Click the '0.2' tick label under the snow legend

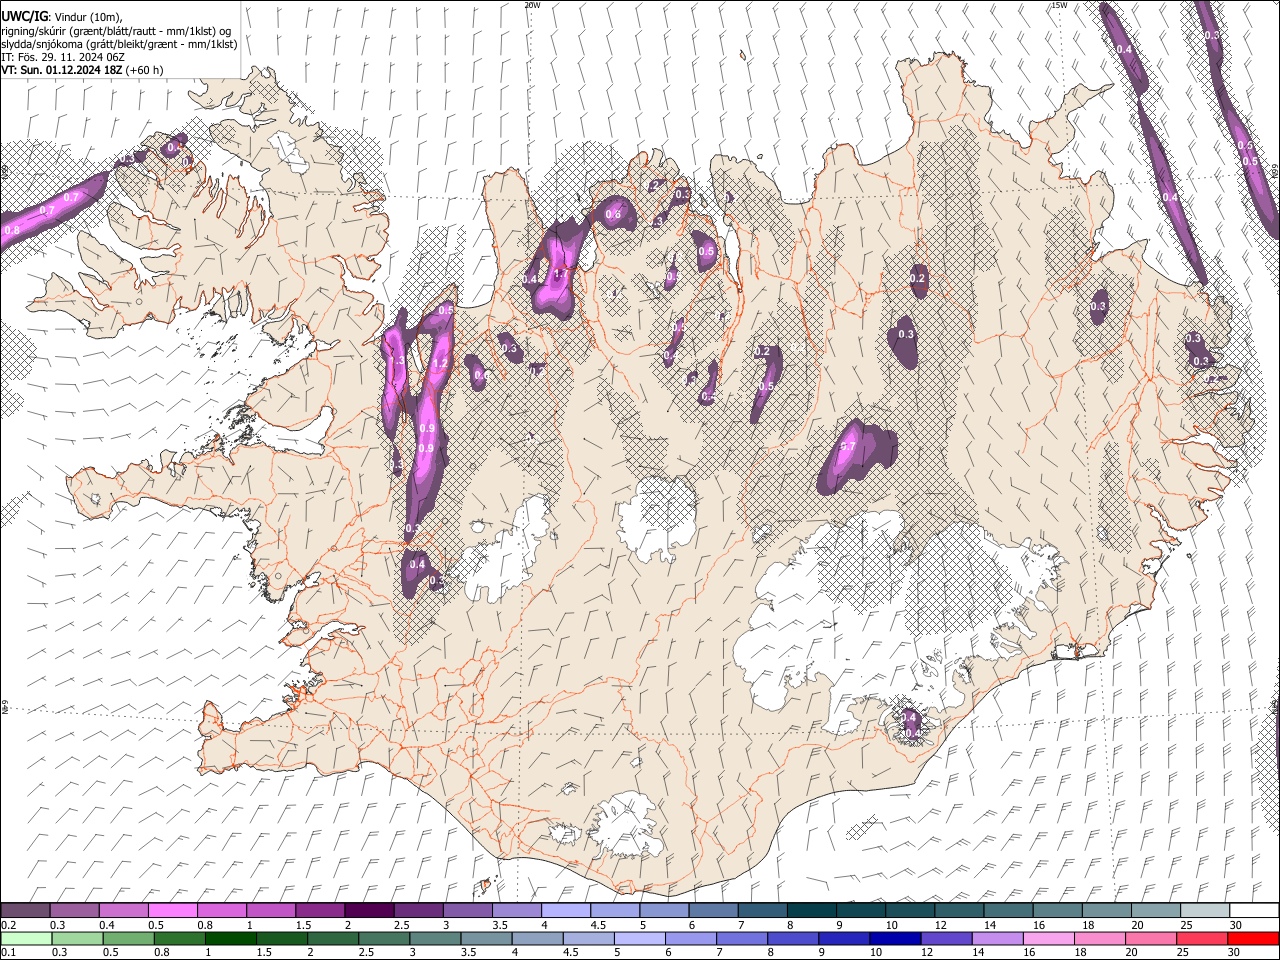[x=8, y=924]
